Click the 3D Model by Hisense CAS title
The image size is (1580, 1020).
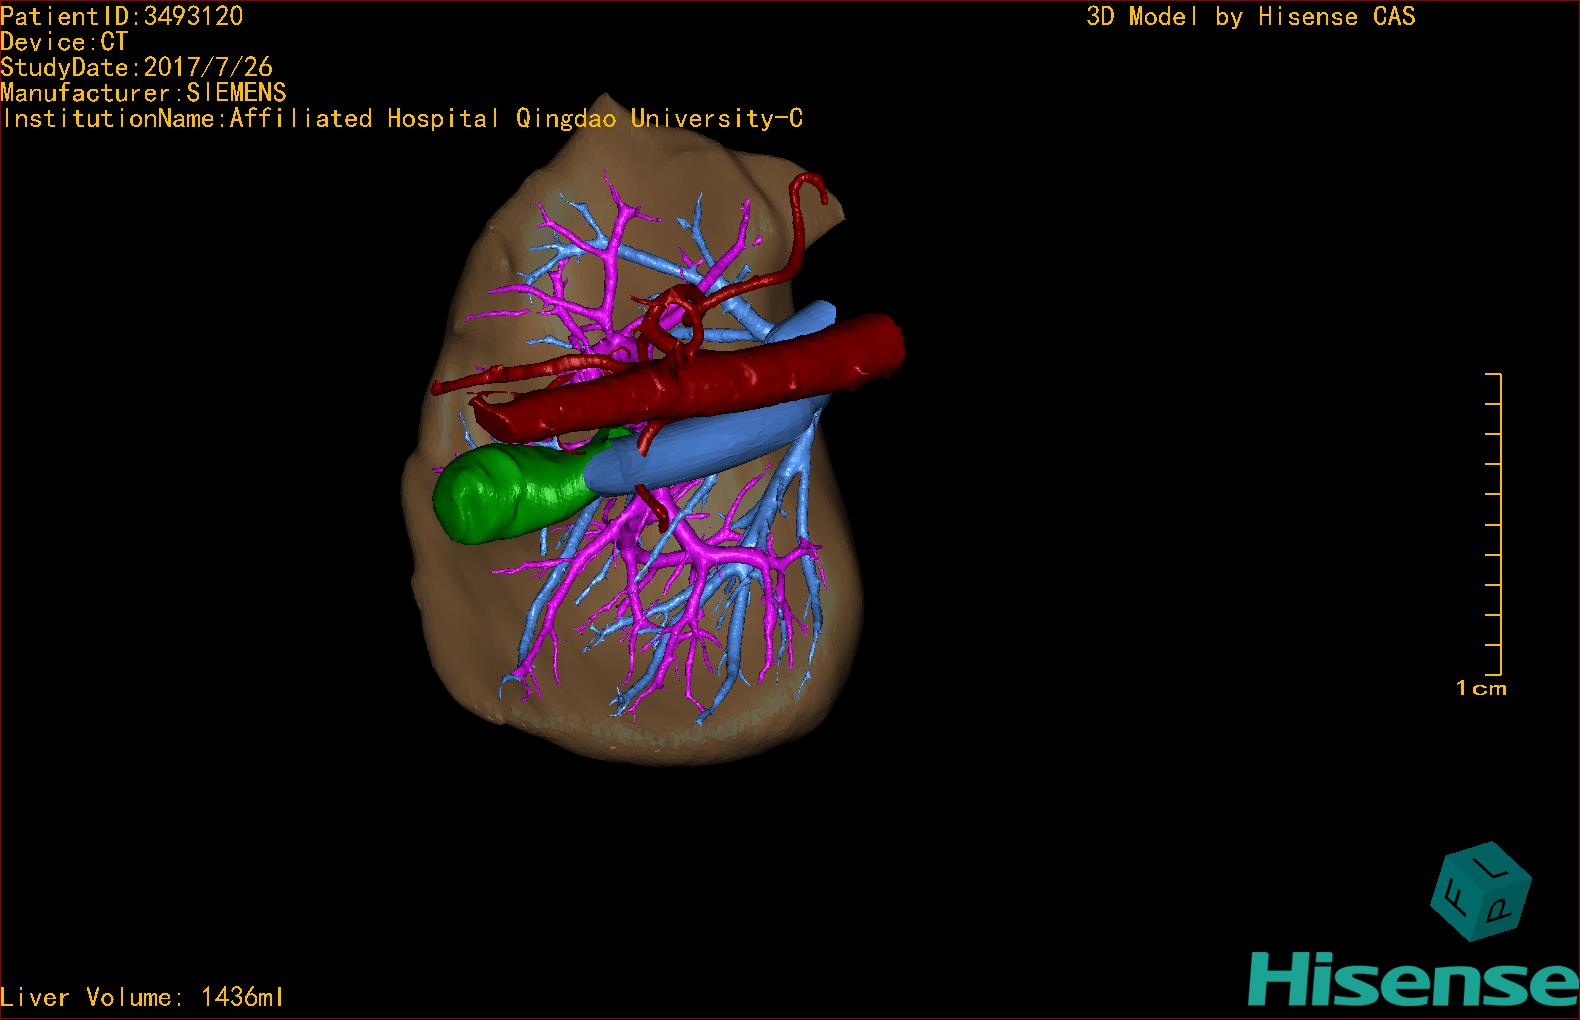(1250, 16)
